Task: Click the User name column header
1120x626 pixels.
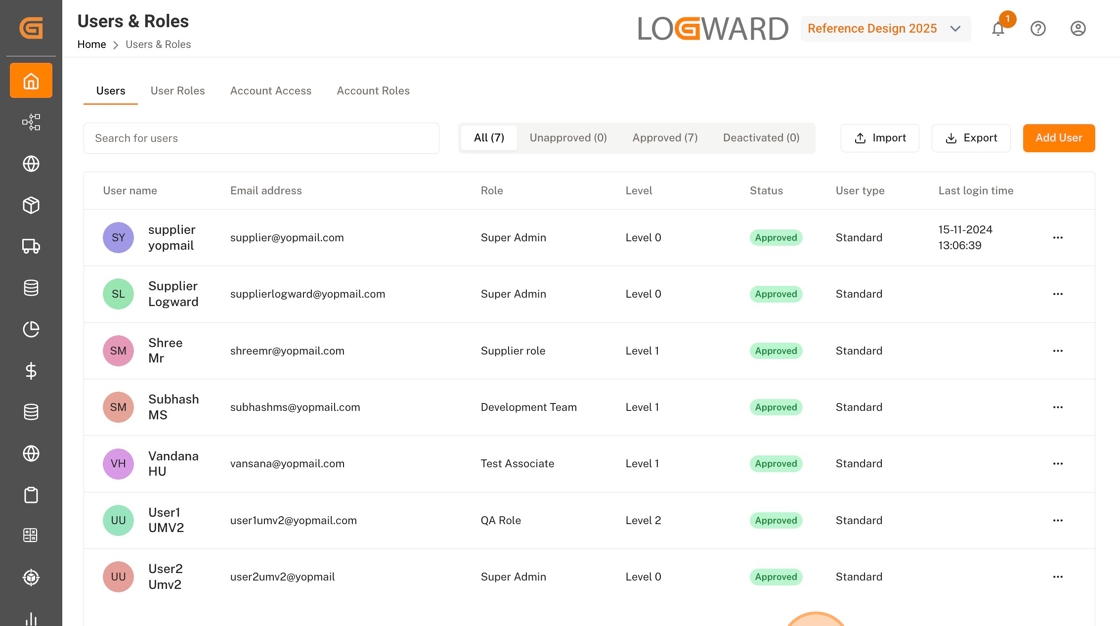Action: (x=130, y=191)
